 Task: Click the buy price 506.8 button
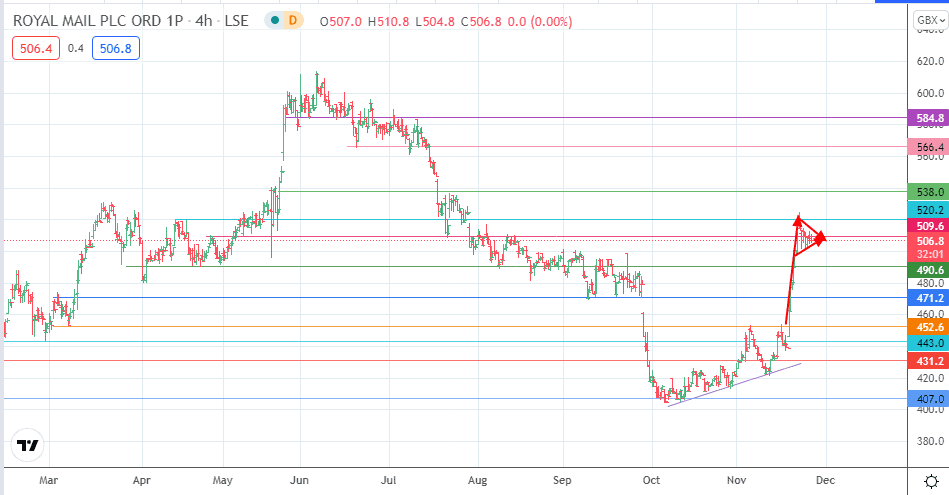point(116,48)
